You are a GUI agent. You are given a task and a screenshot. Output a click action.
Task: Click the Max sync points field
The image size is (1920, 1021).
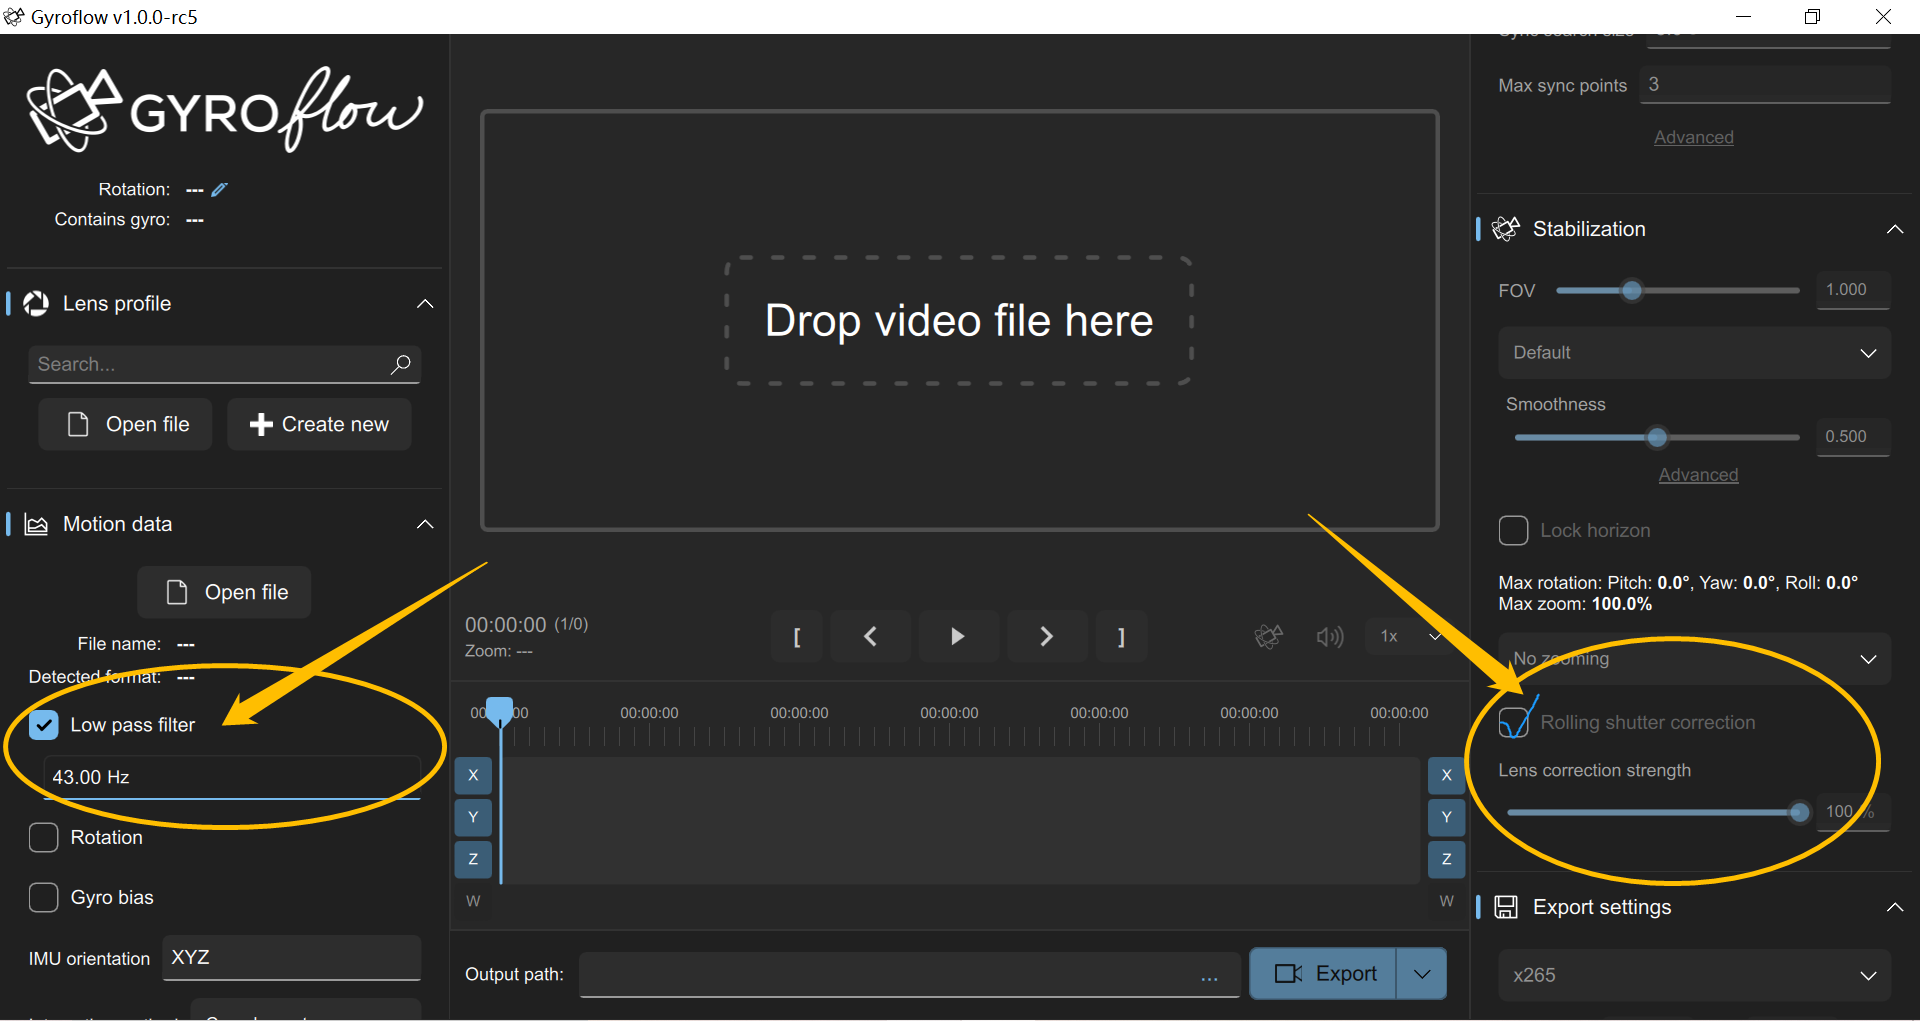pos(1767,85)
